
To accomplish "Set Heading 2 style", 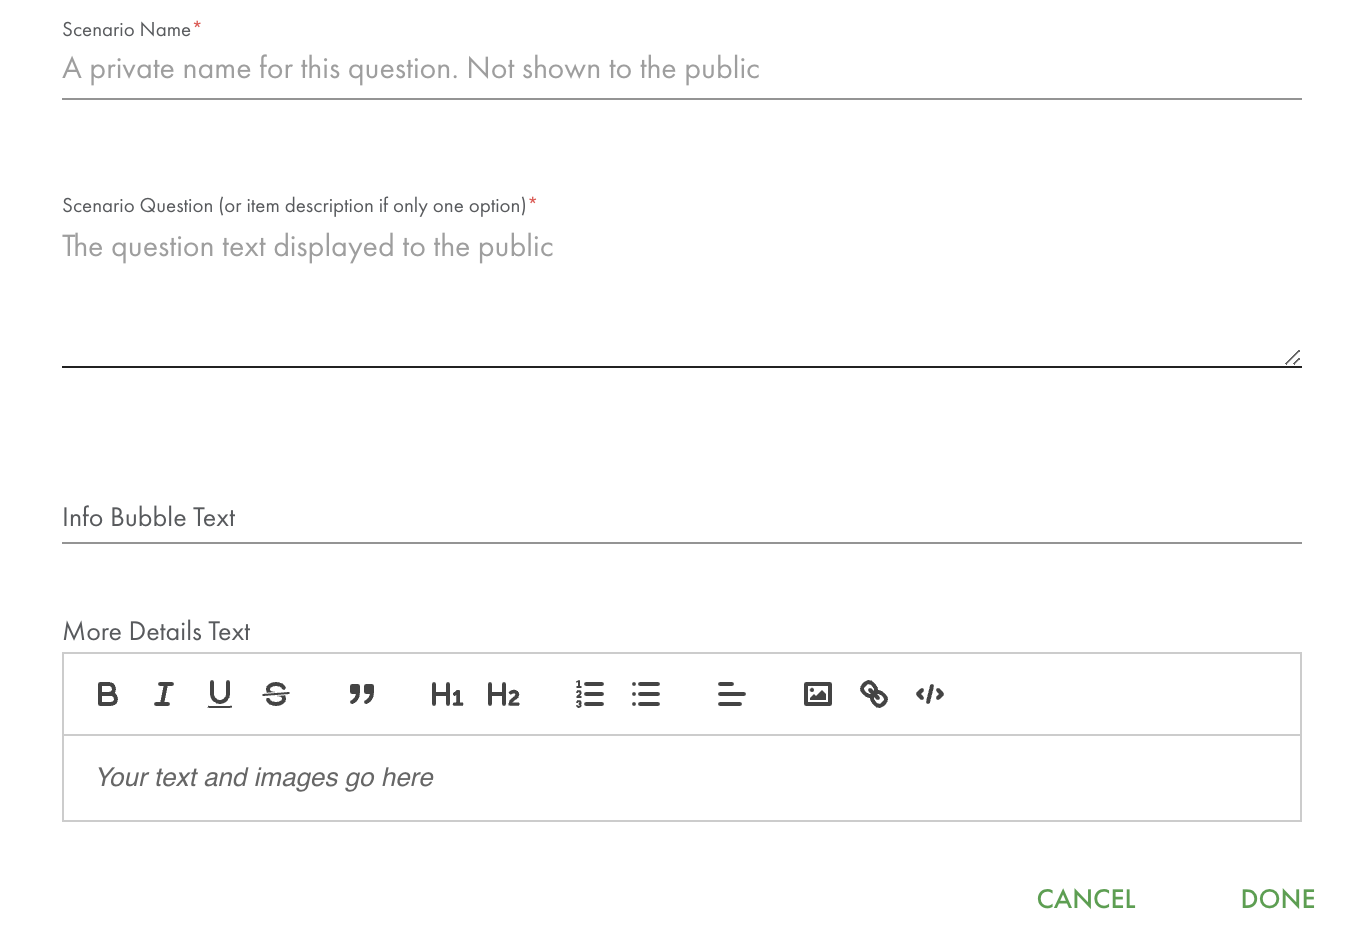I will [503, 694].
